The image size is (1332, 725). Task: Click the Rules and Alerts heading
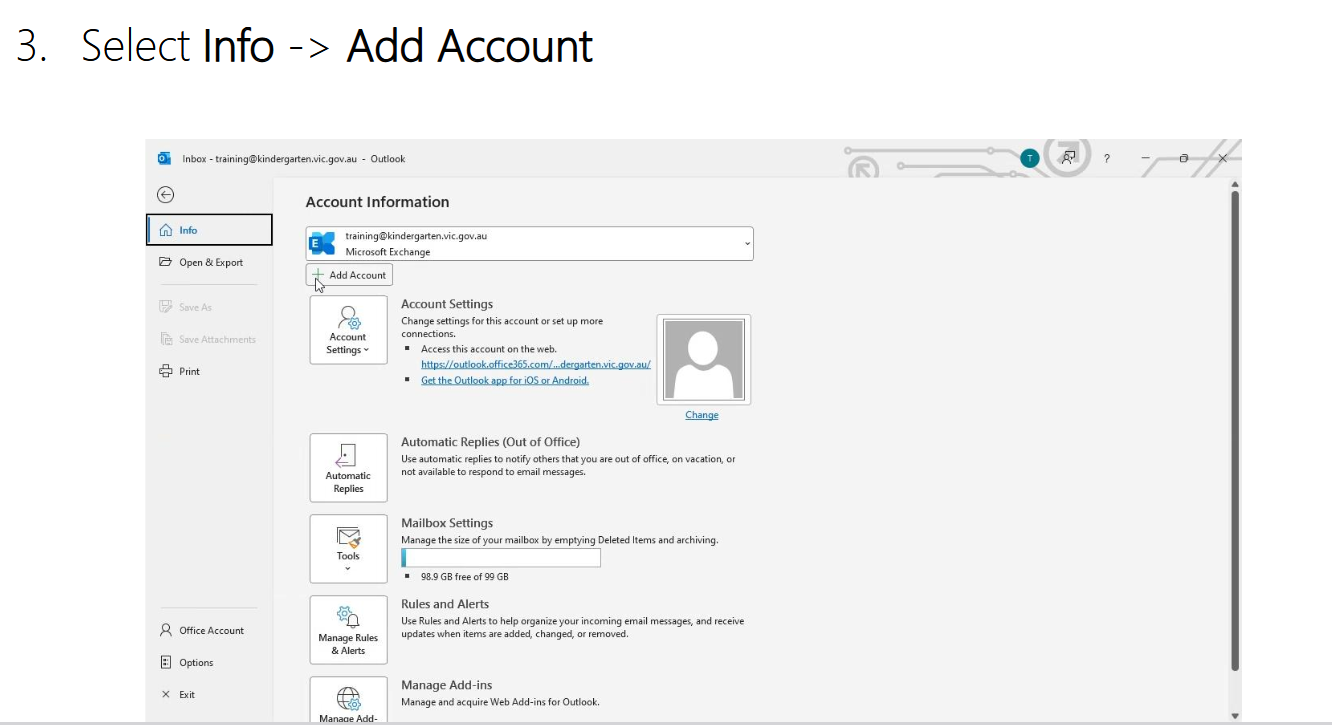[445, 604]
